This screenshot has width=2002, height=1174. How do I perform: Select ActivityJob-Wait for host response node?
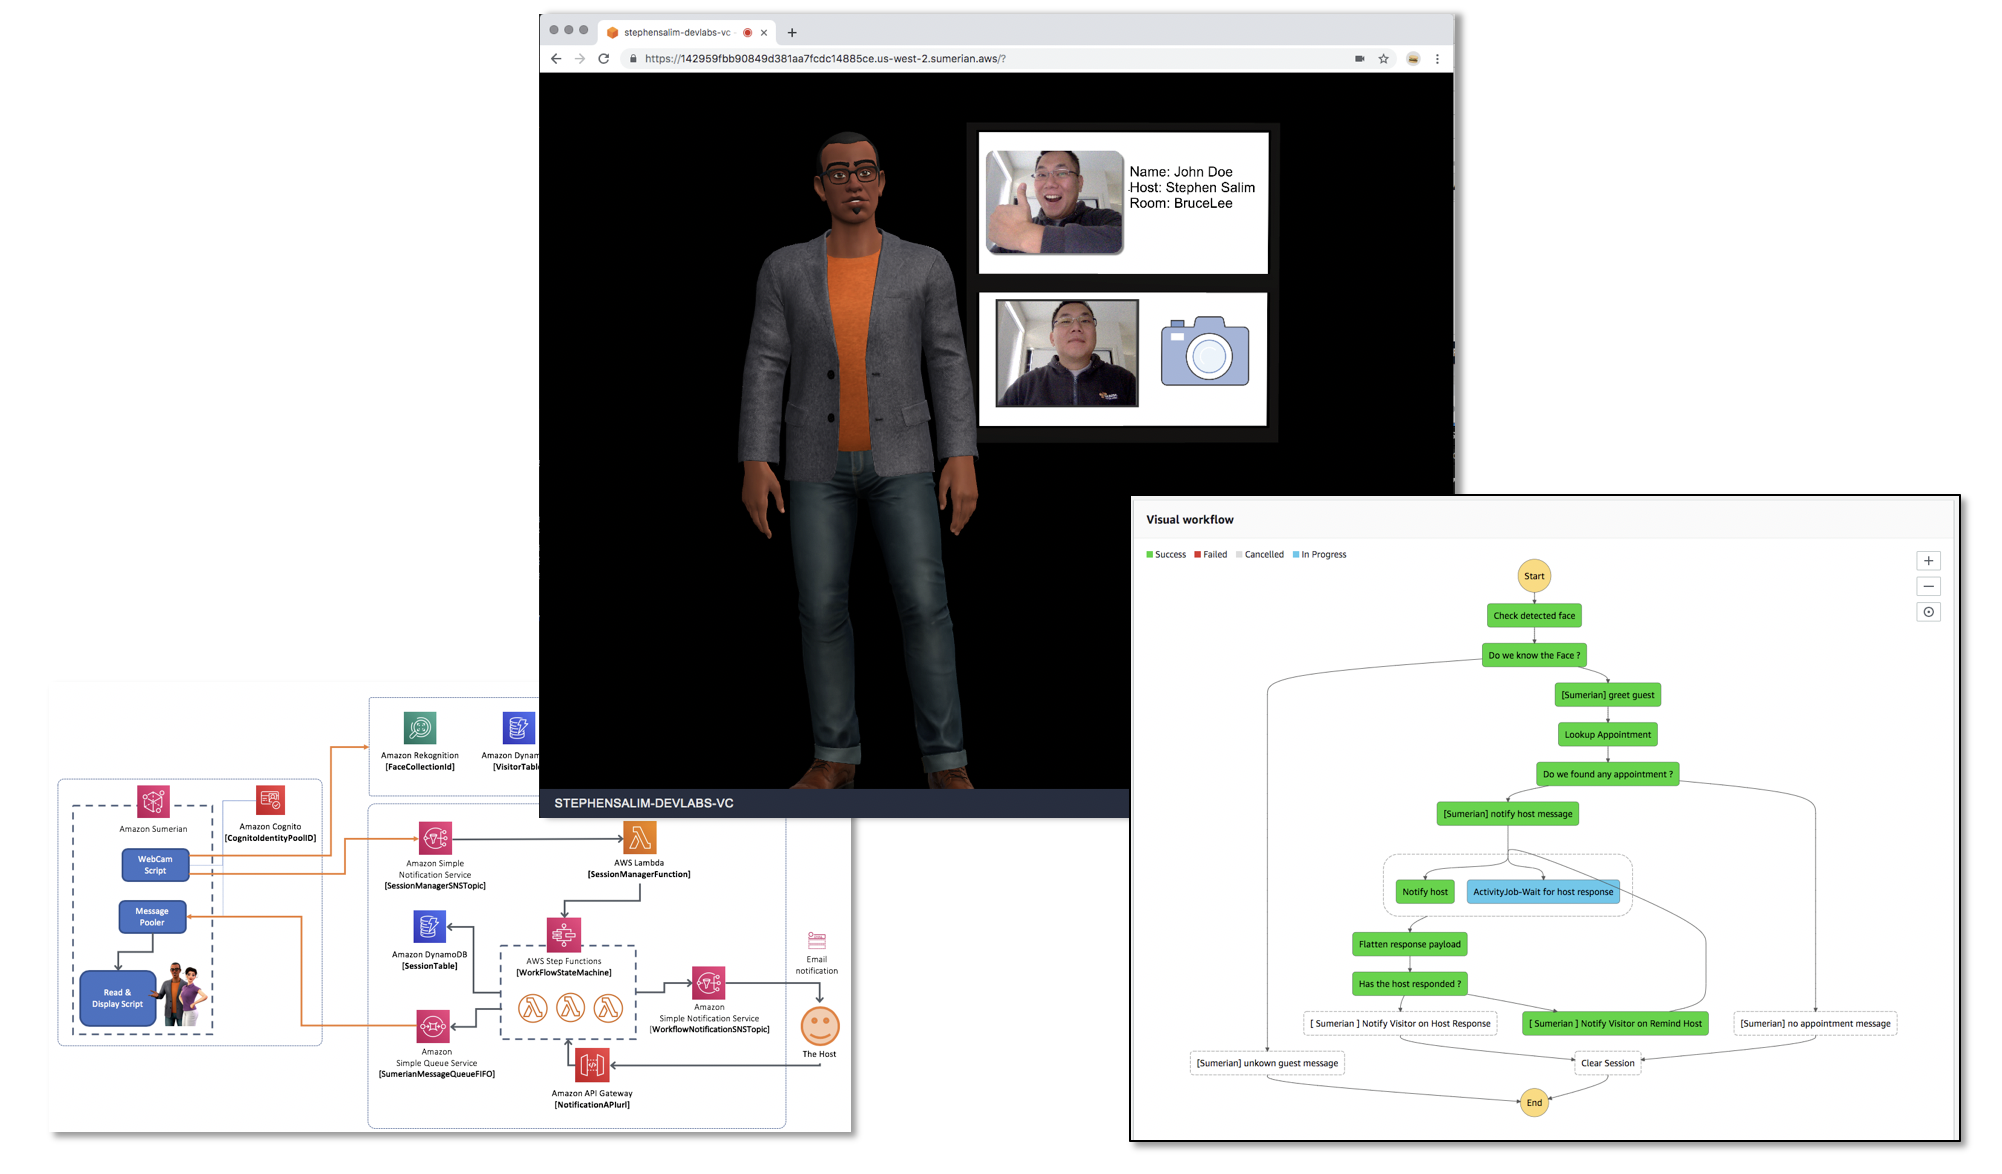[x=1542, y=892]
